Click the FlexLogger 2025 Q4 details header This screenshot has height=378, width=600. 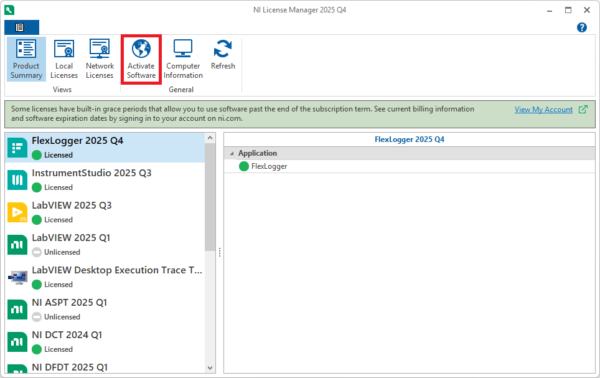coord(409,139)
